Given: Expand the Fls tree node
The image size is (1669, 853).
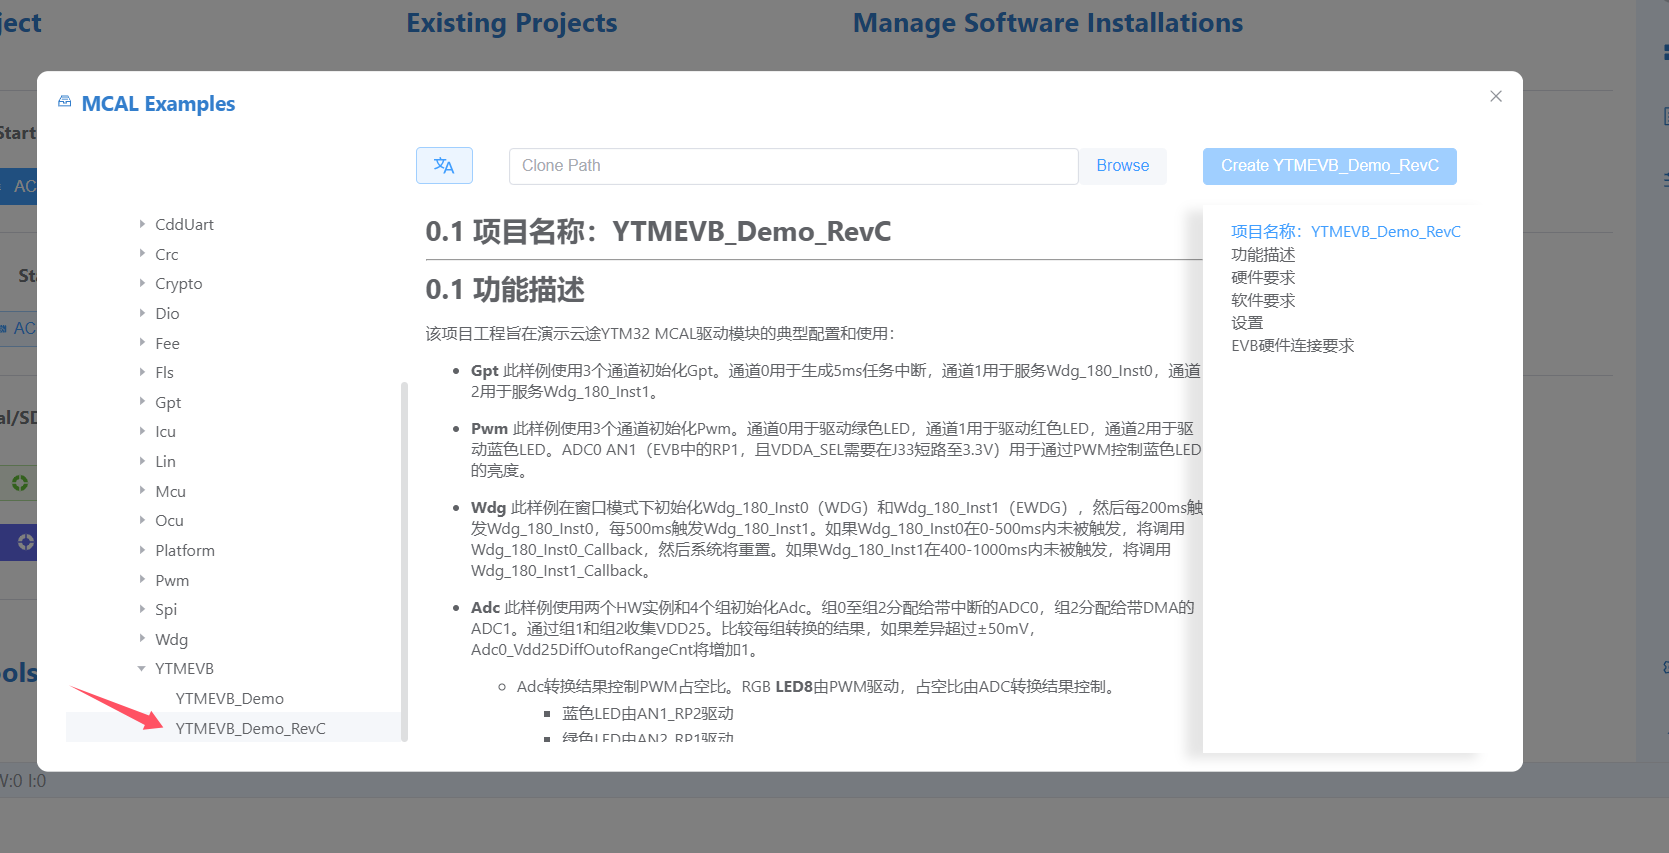Looking at the screenshot, I should coord(142,372).
